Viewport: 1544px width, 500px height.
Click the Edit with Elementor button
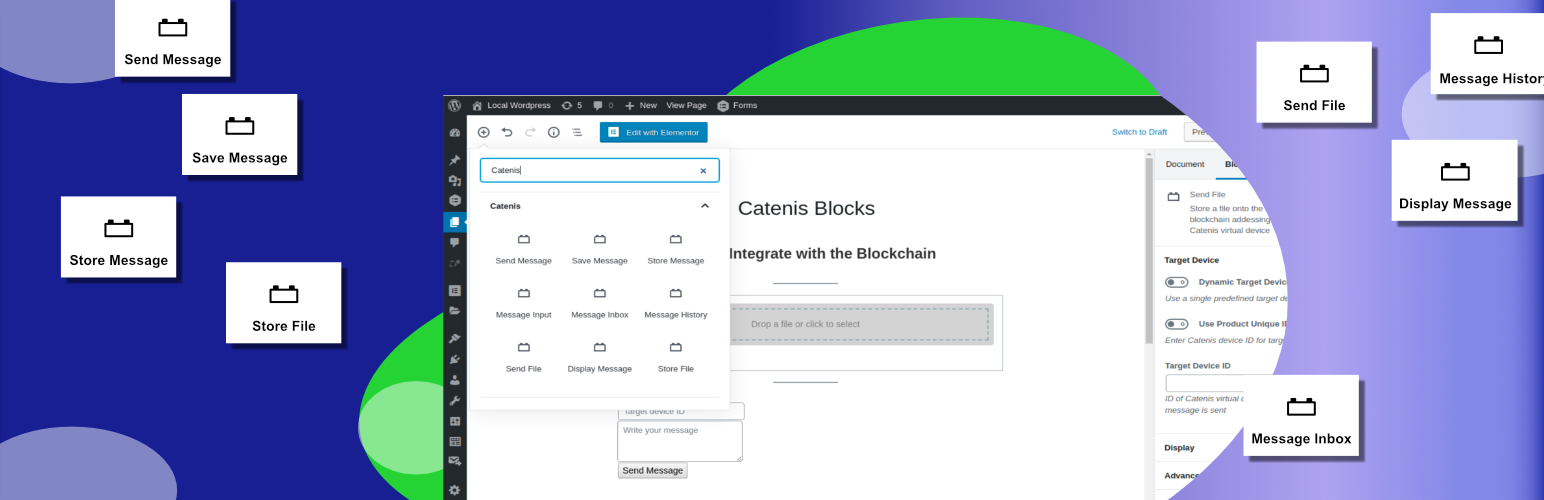(653, 132)
